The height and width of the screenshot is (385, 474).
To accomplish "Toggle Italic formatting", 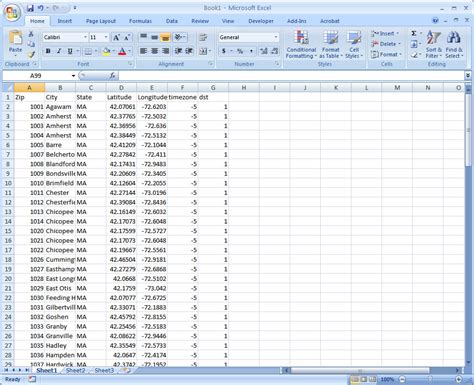I will pyautogui.click(x=59, y=51).
